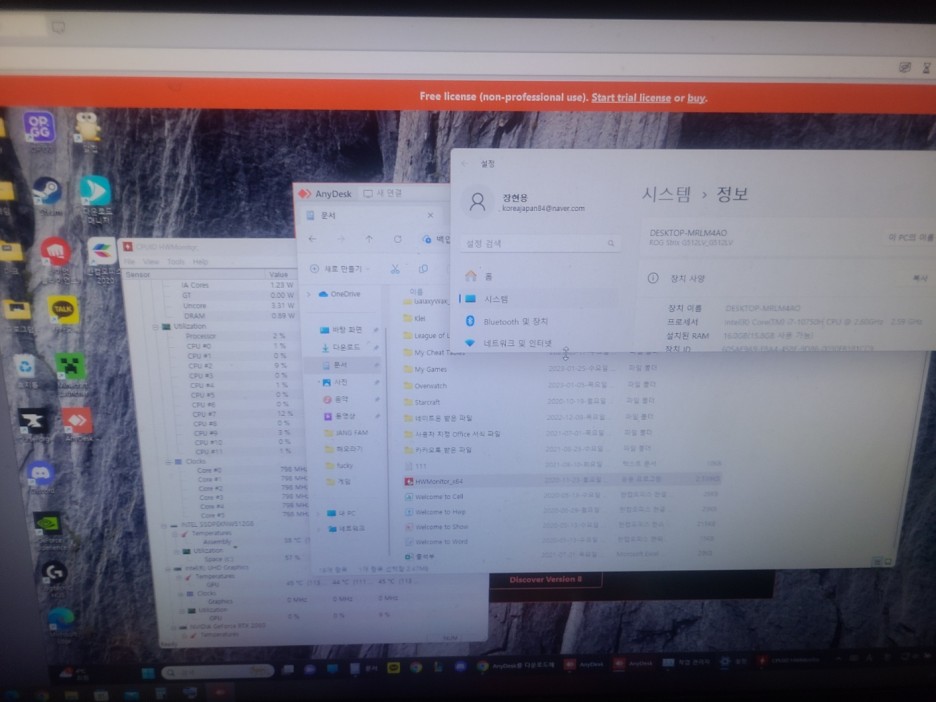The height and width of the screenshot is (702, 936).
Task: Select 사진 in File Explorer sidebar
Action: pos(342,382)
